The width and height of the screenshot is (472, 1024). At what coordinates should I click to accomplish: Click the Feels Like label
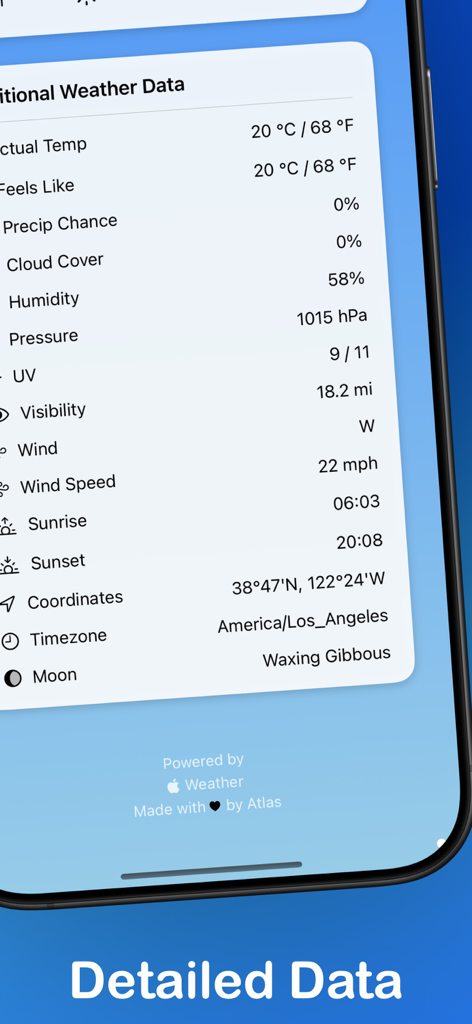tap(37, 187)
